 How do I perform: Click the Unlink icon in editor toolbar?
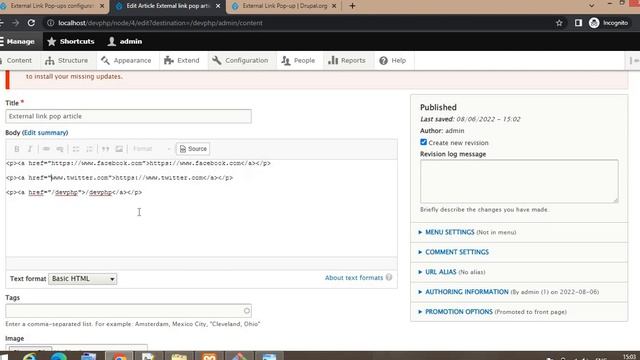tap(60, 149)
